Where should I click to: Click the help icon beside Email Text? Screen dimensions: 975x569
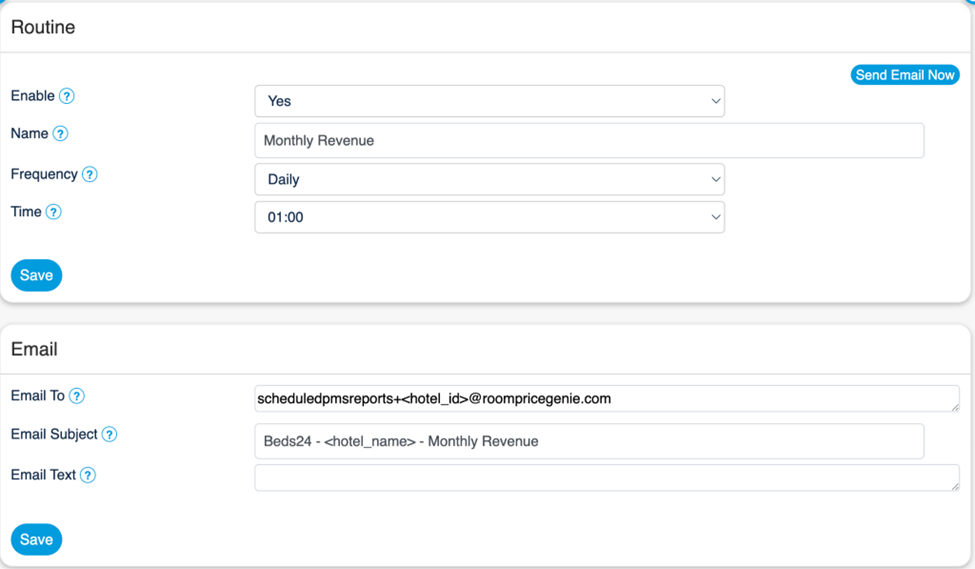(x=88, y=475)
